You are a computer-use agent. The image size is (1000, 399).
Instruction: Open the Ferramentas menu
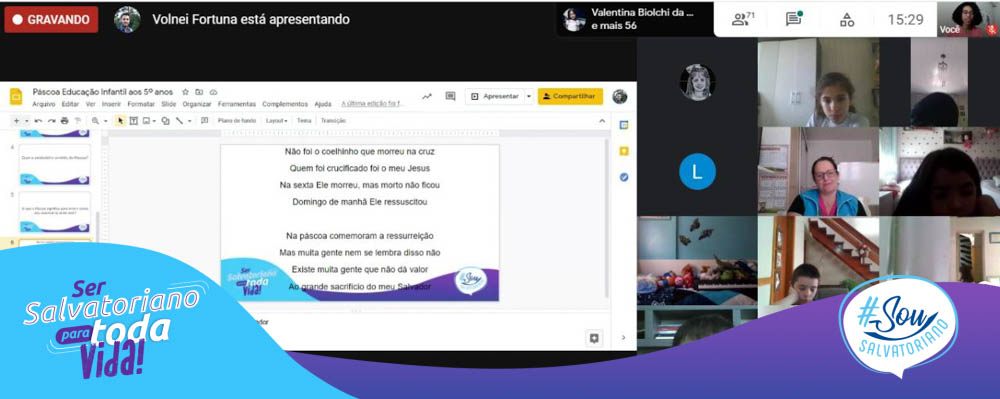237,104
